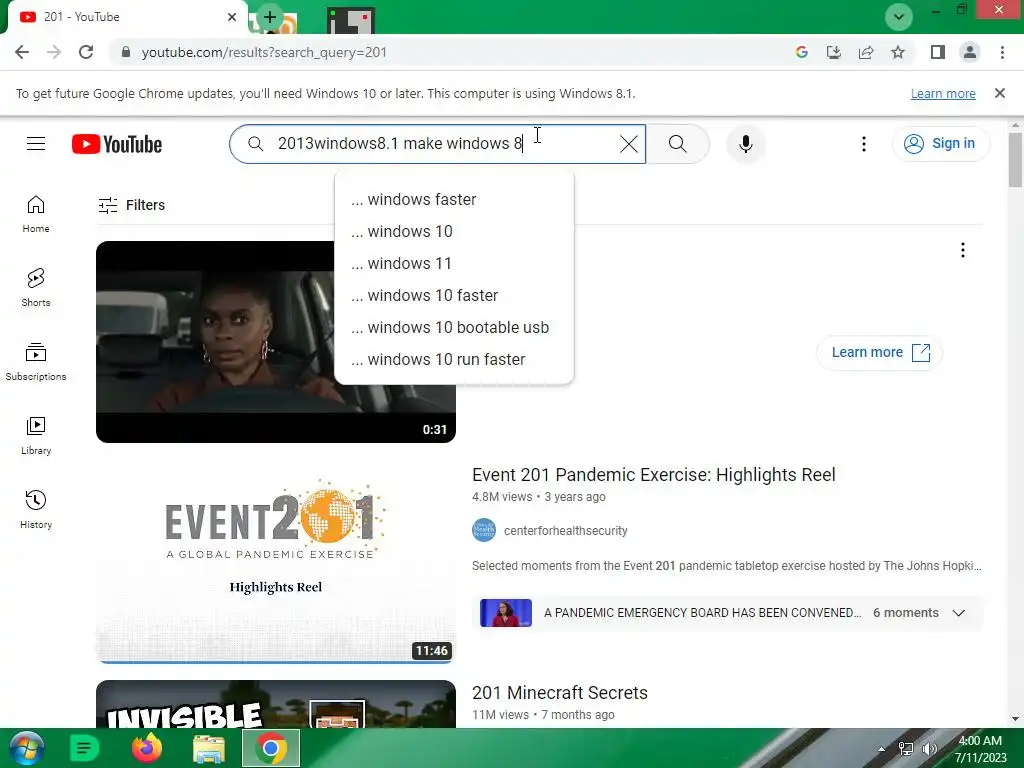The width and height of the screenshot is (1024, 768).
Task: Choose suggestion "windows 10"
Action: (x=454, y=231)
